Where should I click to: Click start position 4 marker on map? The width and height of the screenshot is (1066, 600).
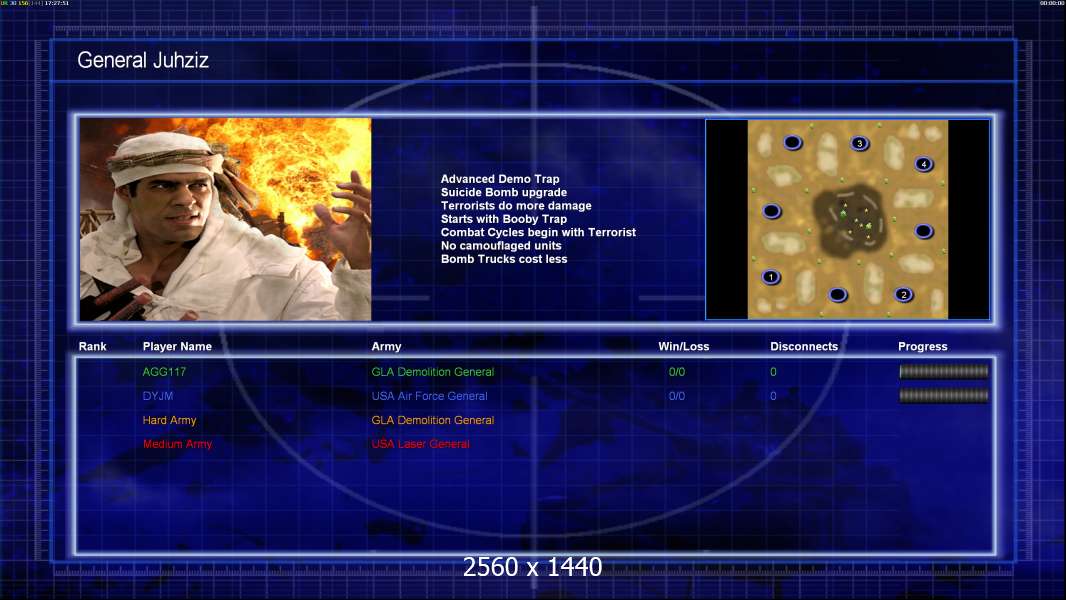[924, 164]
